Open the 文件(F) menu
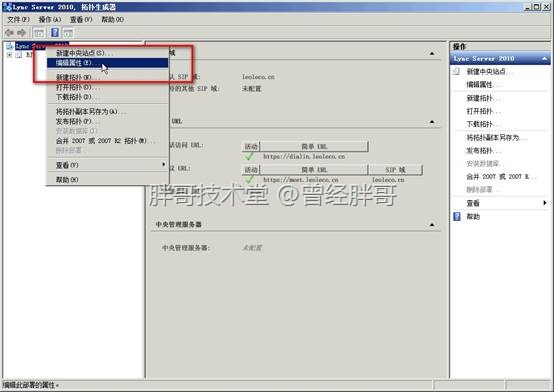 18,19
